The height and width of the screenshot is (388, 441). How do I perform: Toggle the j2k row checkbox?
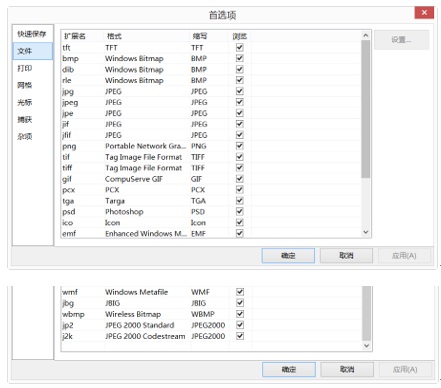240,336
